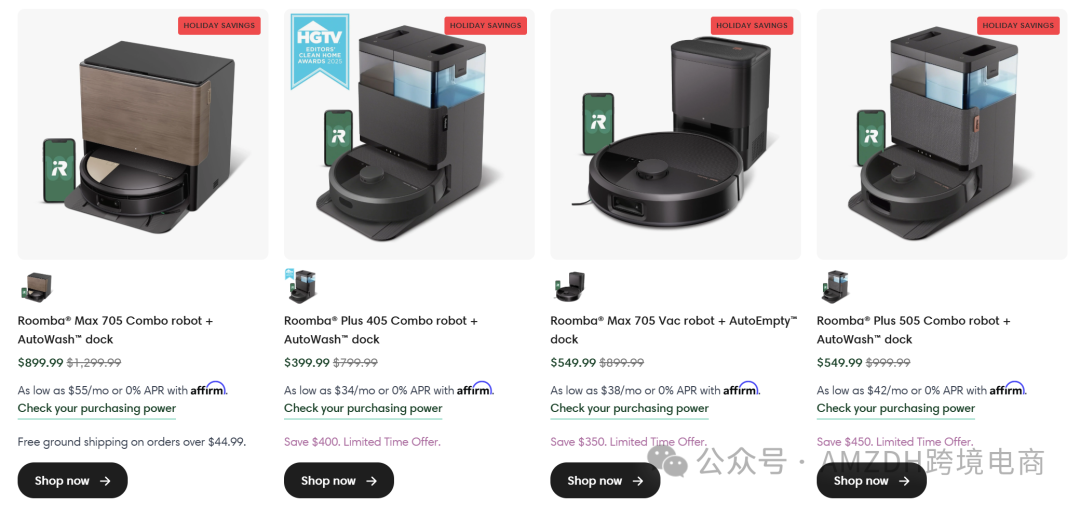Screen dimensions: 1080x505
Task: Check your purchasing power for Max 705 Combo
Action: [x=97, y=409]
